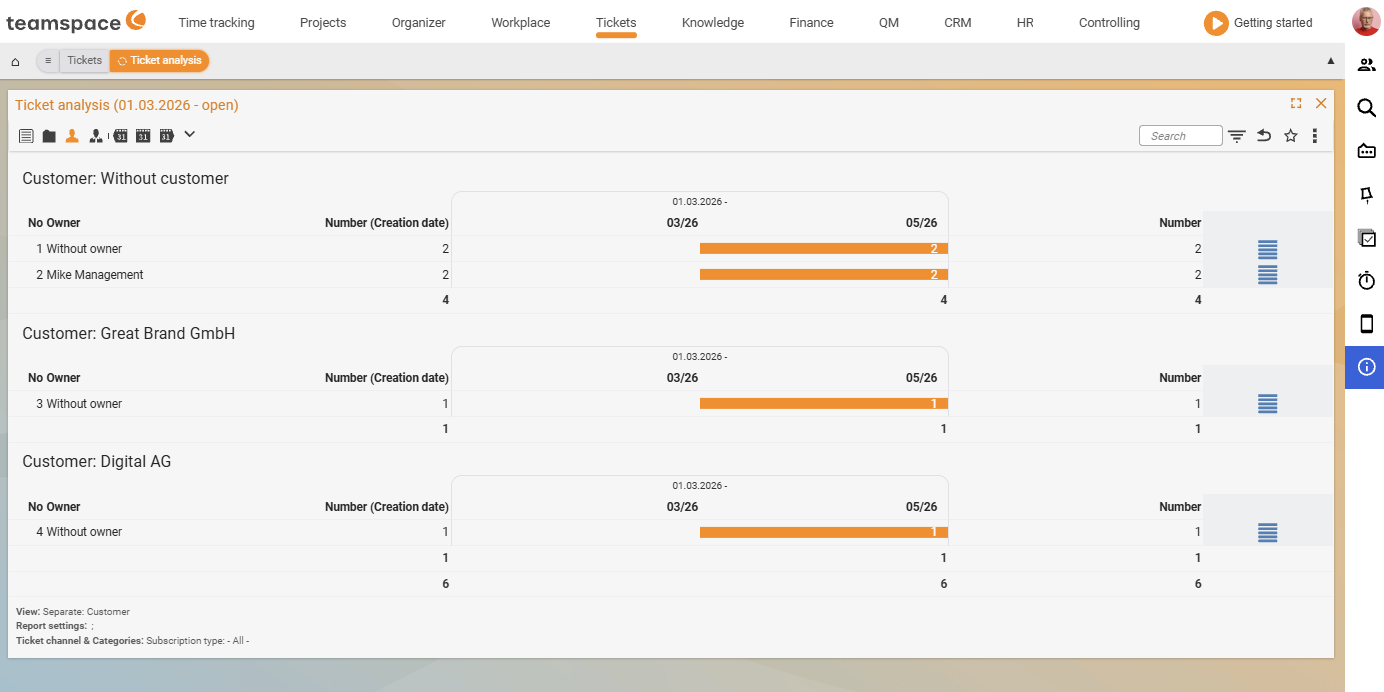The width and height of the screenshot is (1384, 692).
Task: Select the calendar icon with right arrow
Action: 167,136
